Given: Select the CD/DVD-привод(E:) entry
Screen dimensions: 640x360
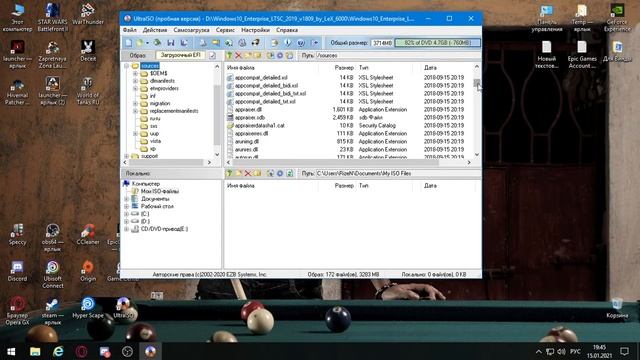Looking at the screenshot, I should coord(164,229).
